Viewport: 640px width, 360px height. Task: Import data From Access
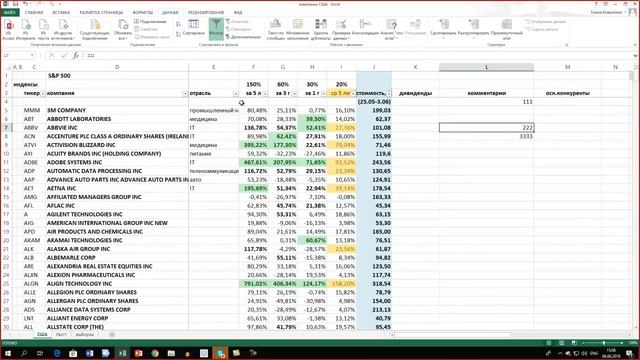point(9,29)
